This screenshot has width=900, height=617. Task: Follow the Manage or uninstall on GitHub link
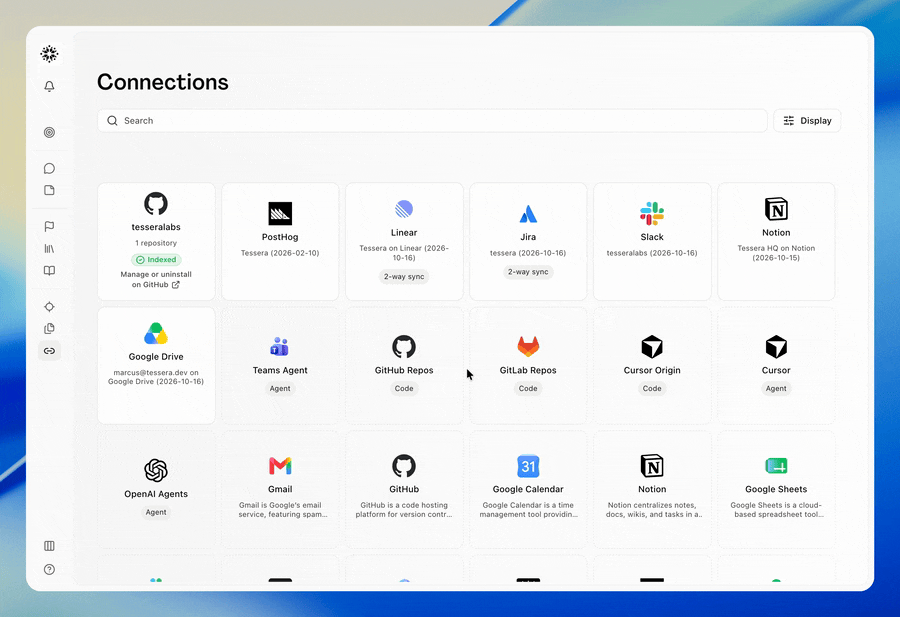156,280
